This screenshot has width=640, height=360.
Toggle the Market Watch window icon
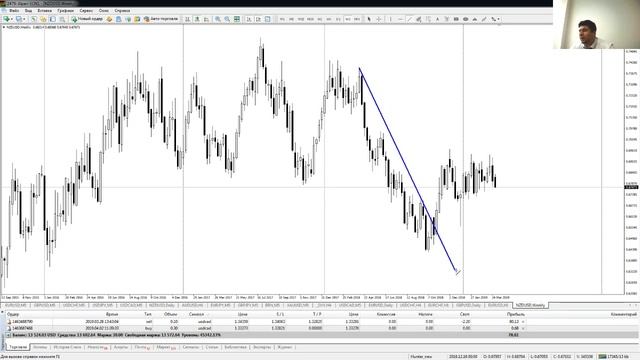(34, 19)
